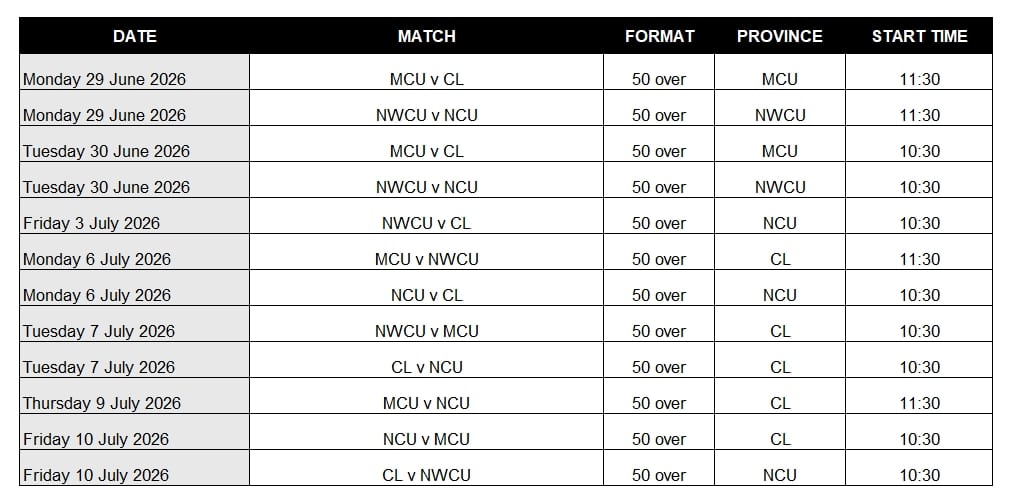Select the CL v NCU match cell
Viewport: 1009px width, 502px height.
426,367
